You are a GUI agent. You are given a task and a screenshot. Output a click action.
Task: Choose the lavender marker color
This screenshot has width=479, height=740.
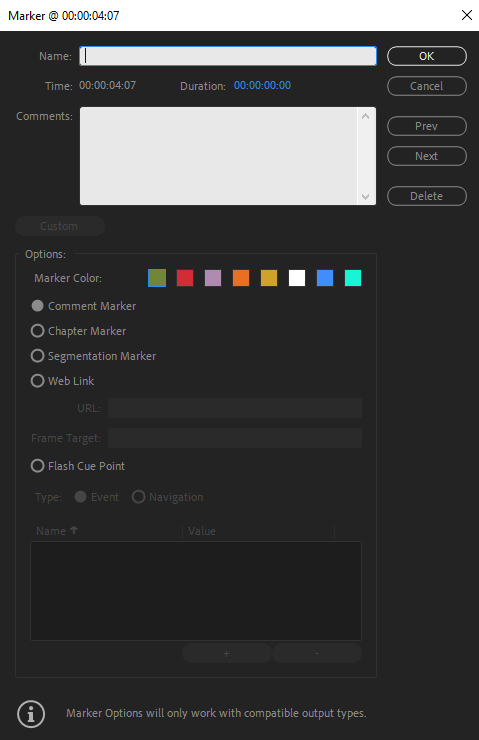[x=213, y=278]
